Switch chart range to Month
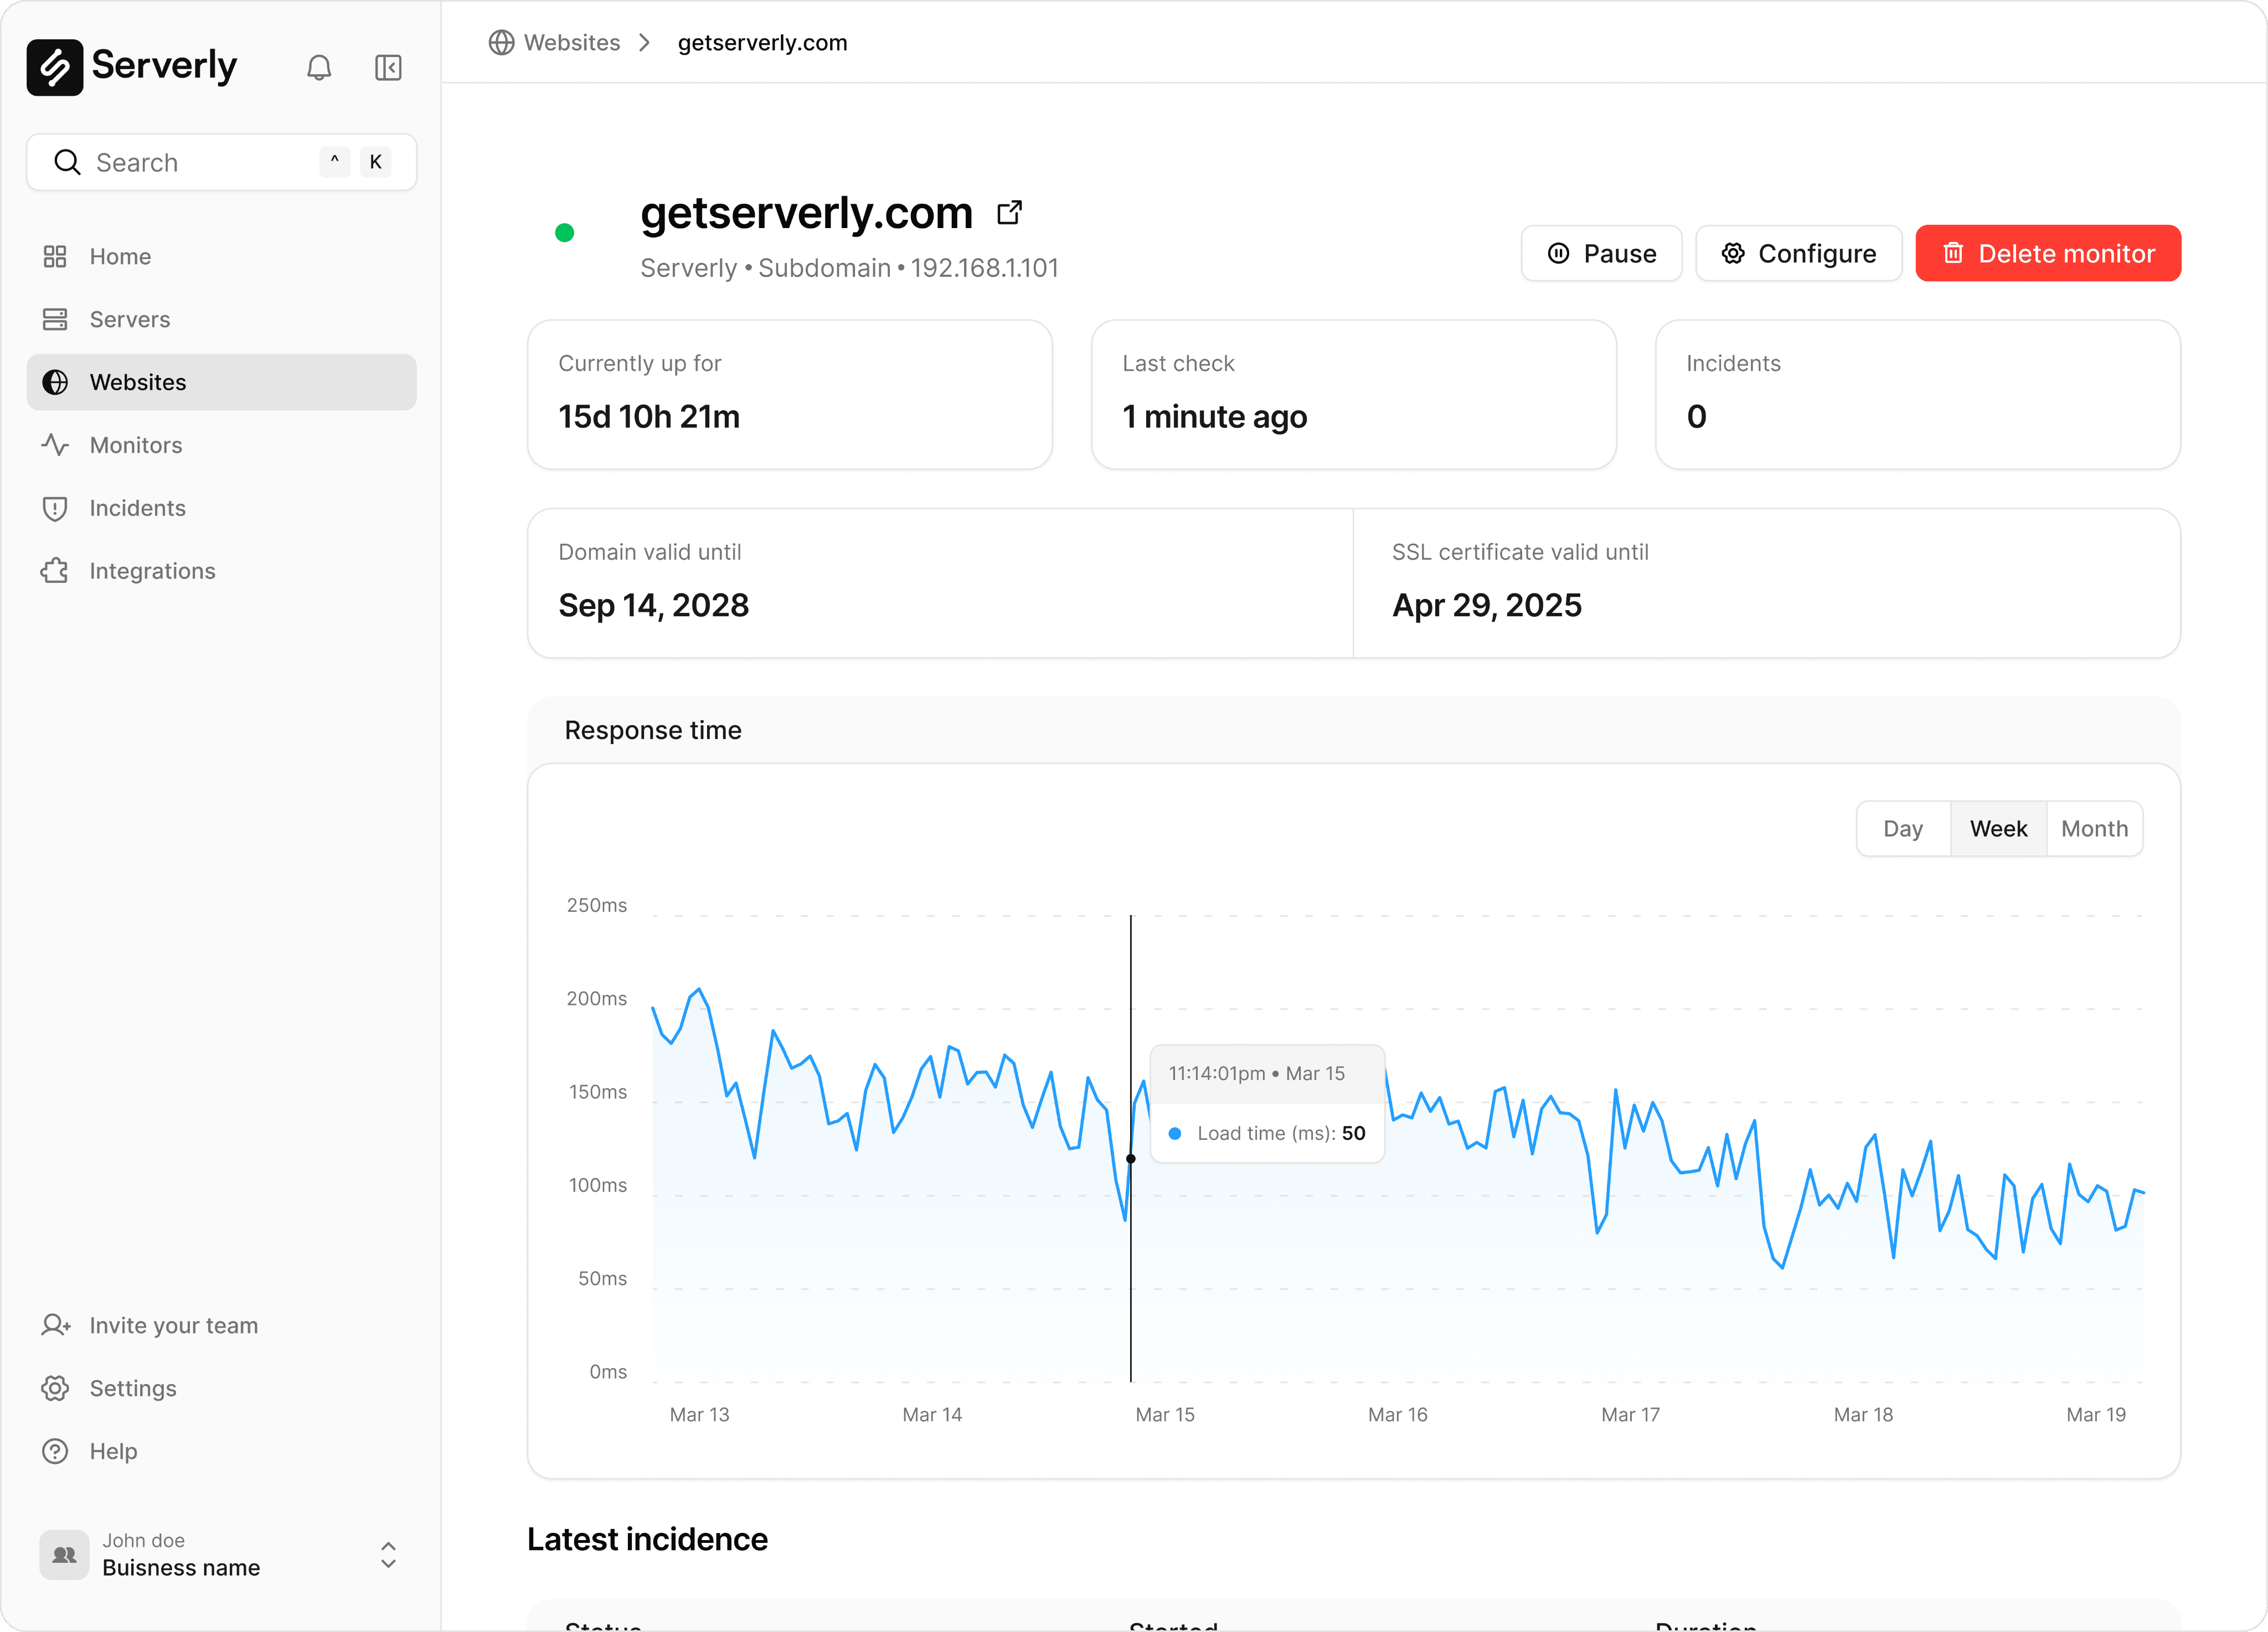The image size is (2268, 1632). click(2094, 828)
